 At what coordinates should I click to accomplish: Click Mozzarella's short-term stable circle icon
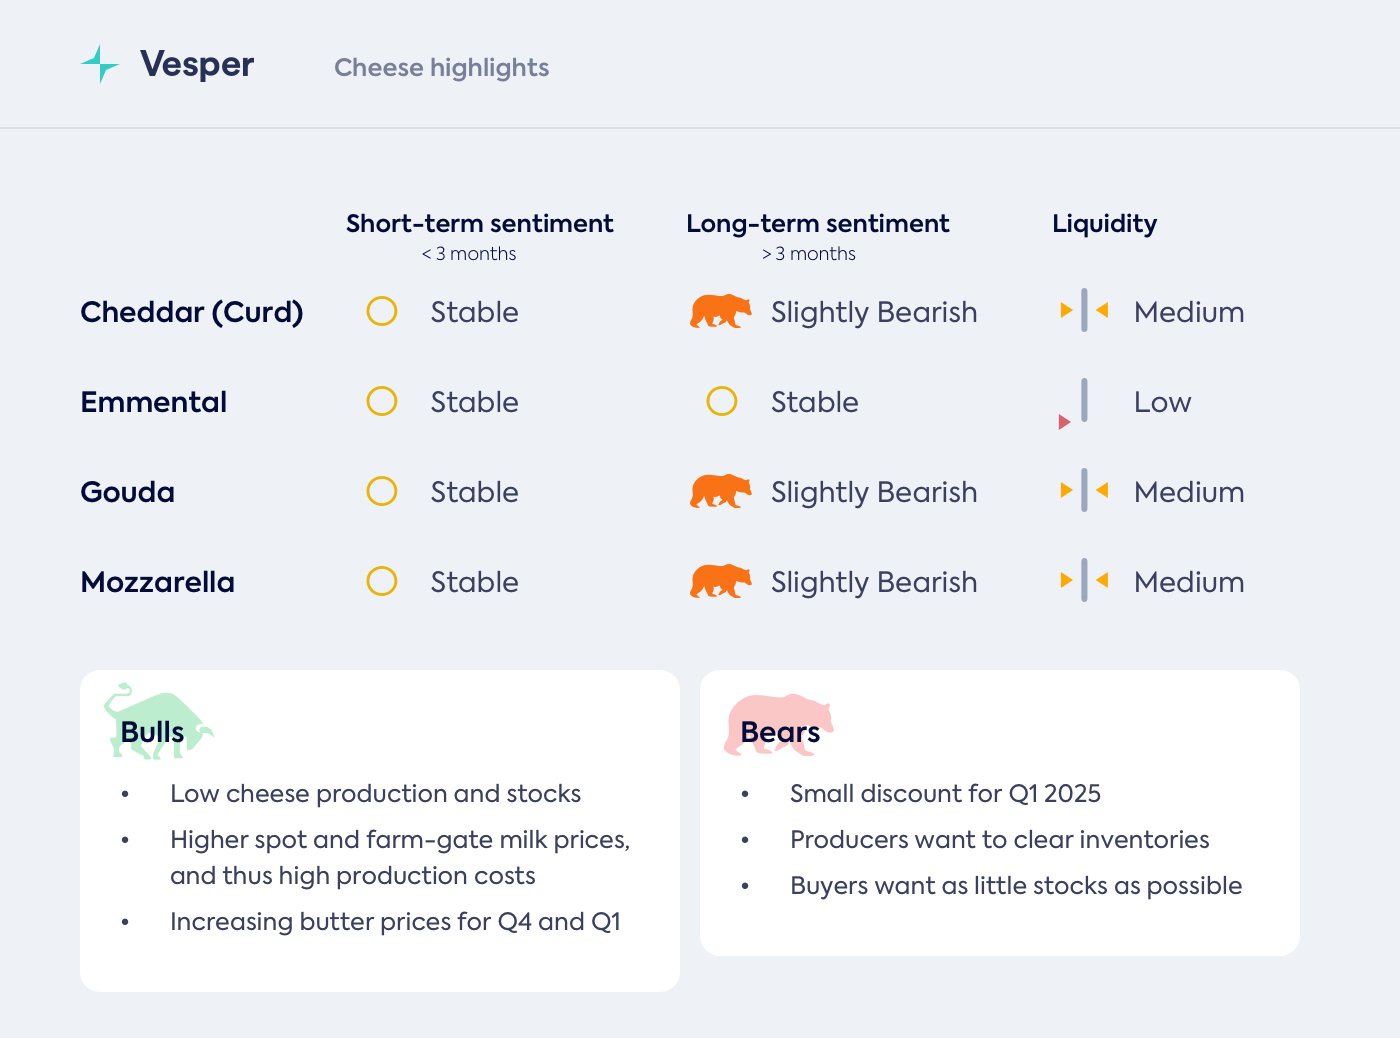pos(382,582)
